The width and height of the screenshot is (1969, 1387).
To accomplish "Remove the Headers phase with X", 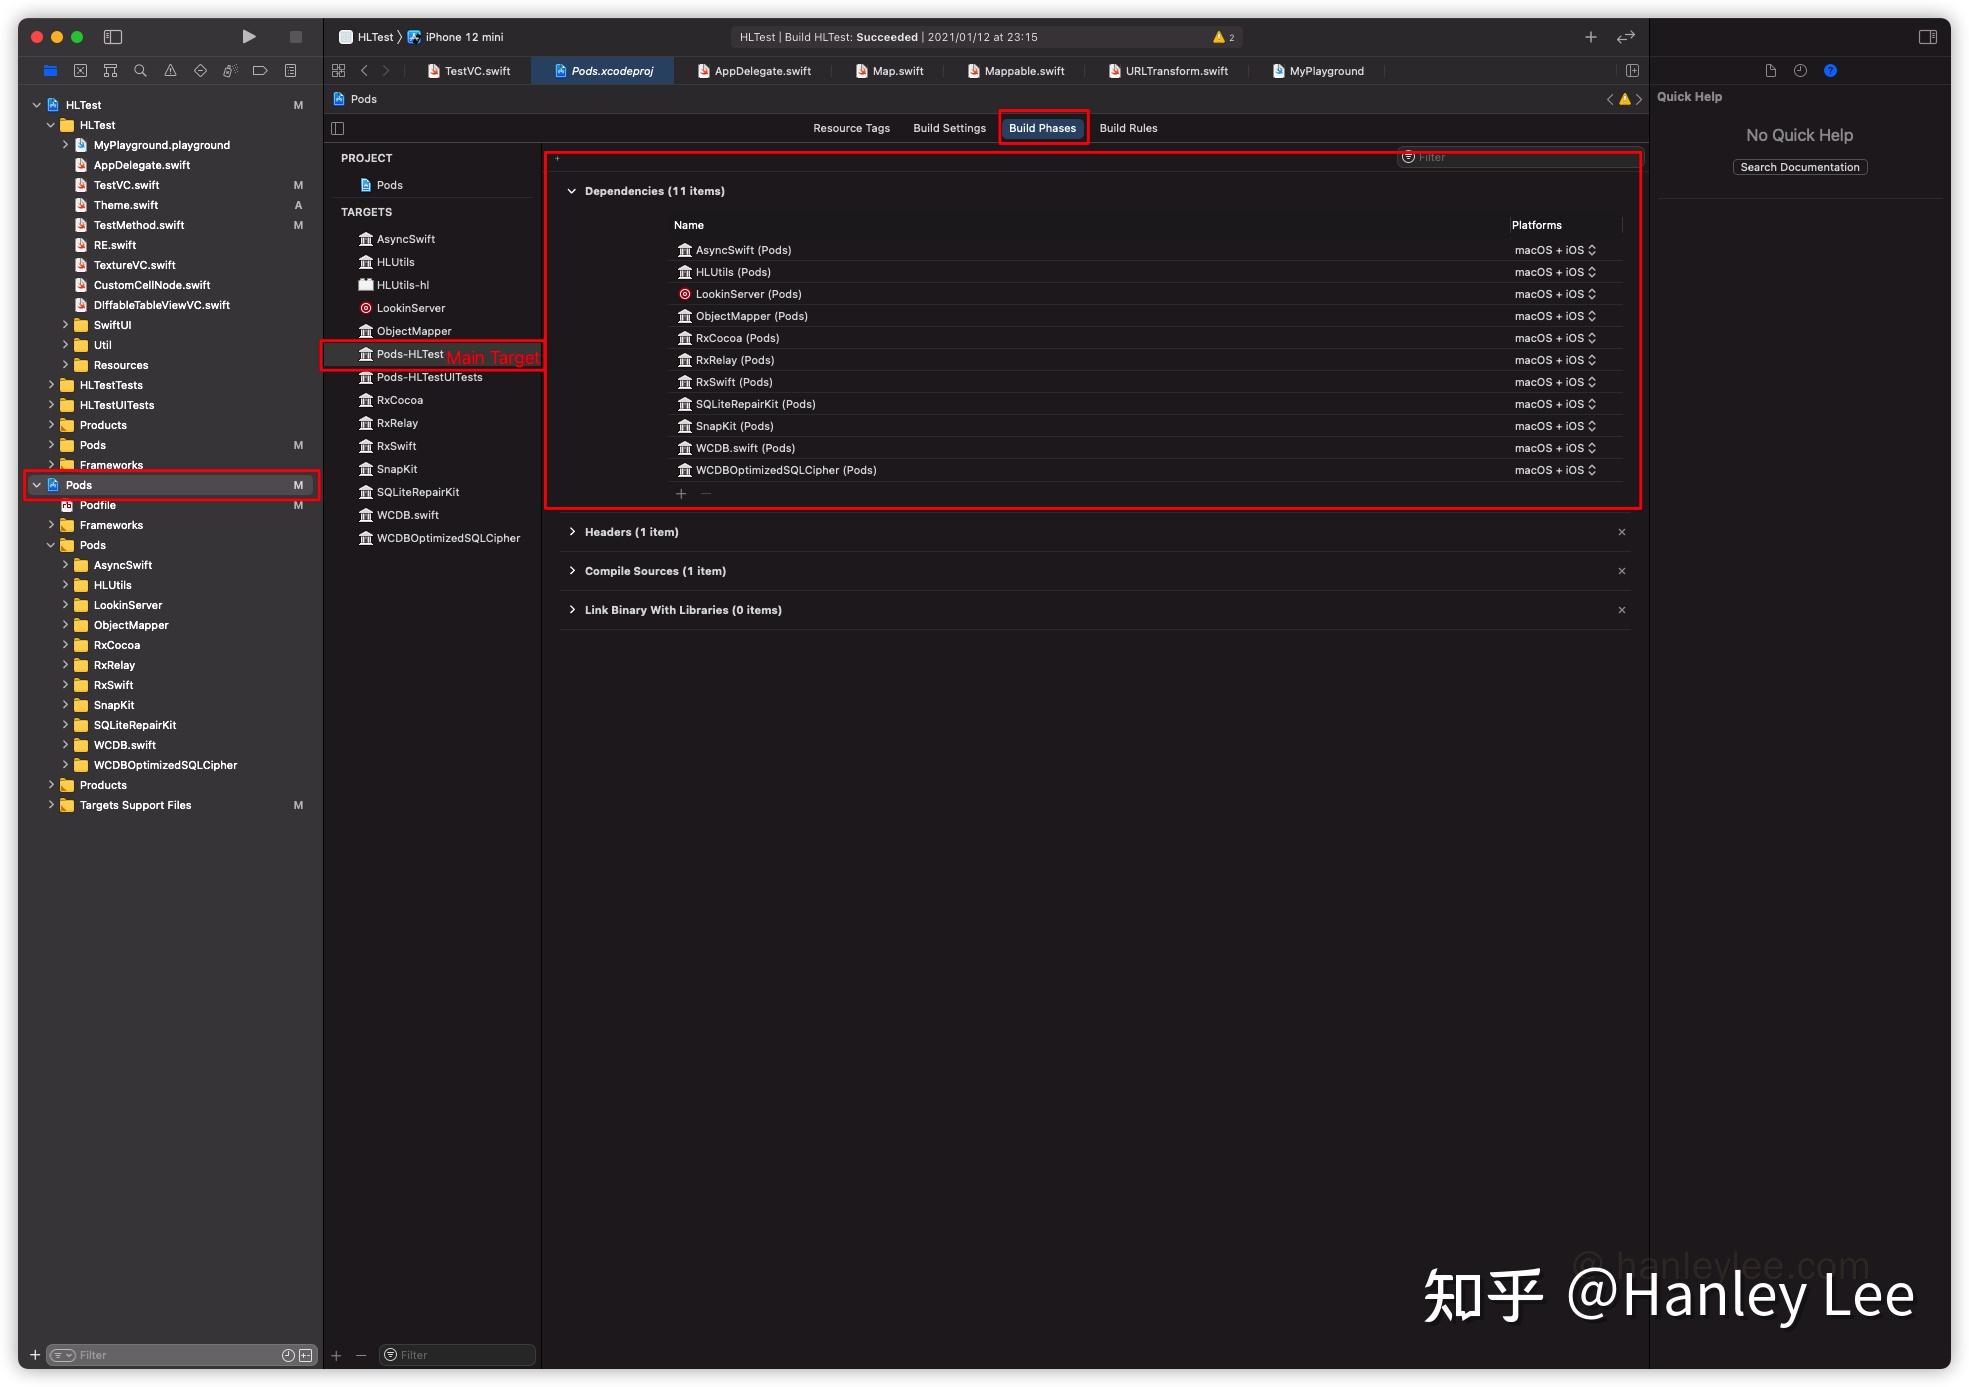I will [x=1622, y=532].
